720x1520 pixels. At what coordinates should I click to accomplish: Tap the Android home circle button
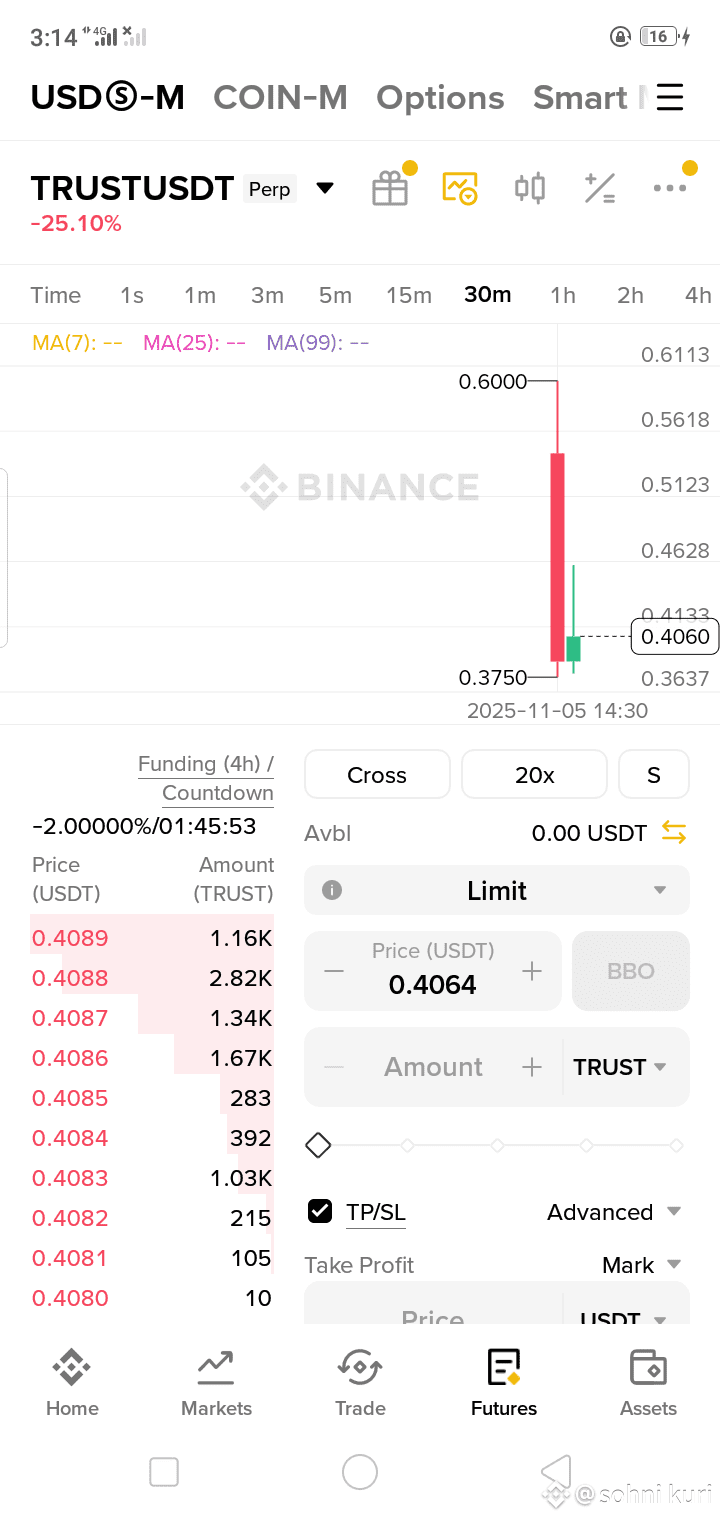pos(360,1472)
